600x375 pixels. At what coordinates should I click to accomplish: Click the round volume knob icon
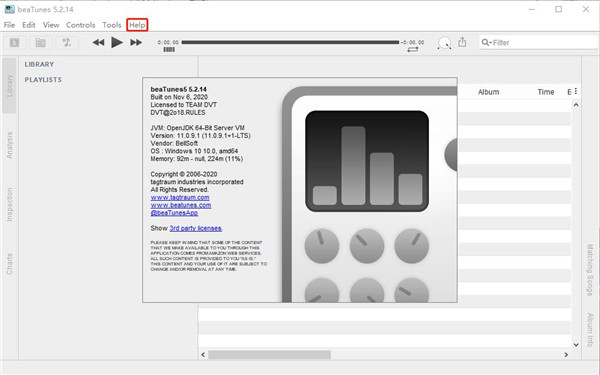[x=444, y=42]
